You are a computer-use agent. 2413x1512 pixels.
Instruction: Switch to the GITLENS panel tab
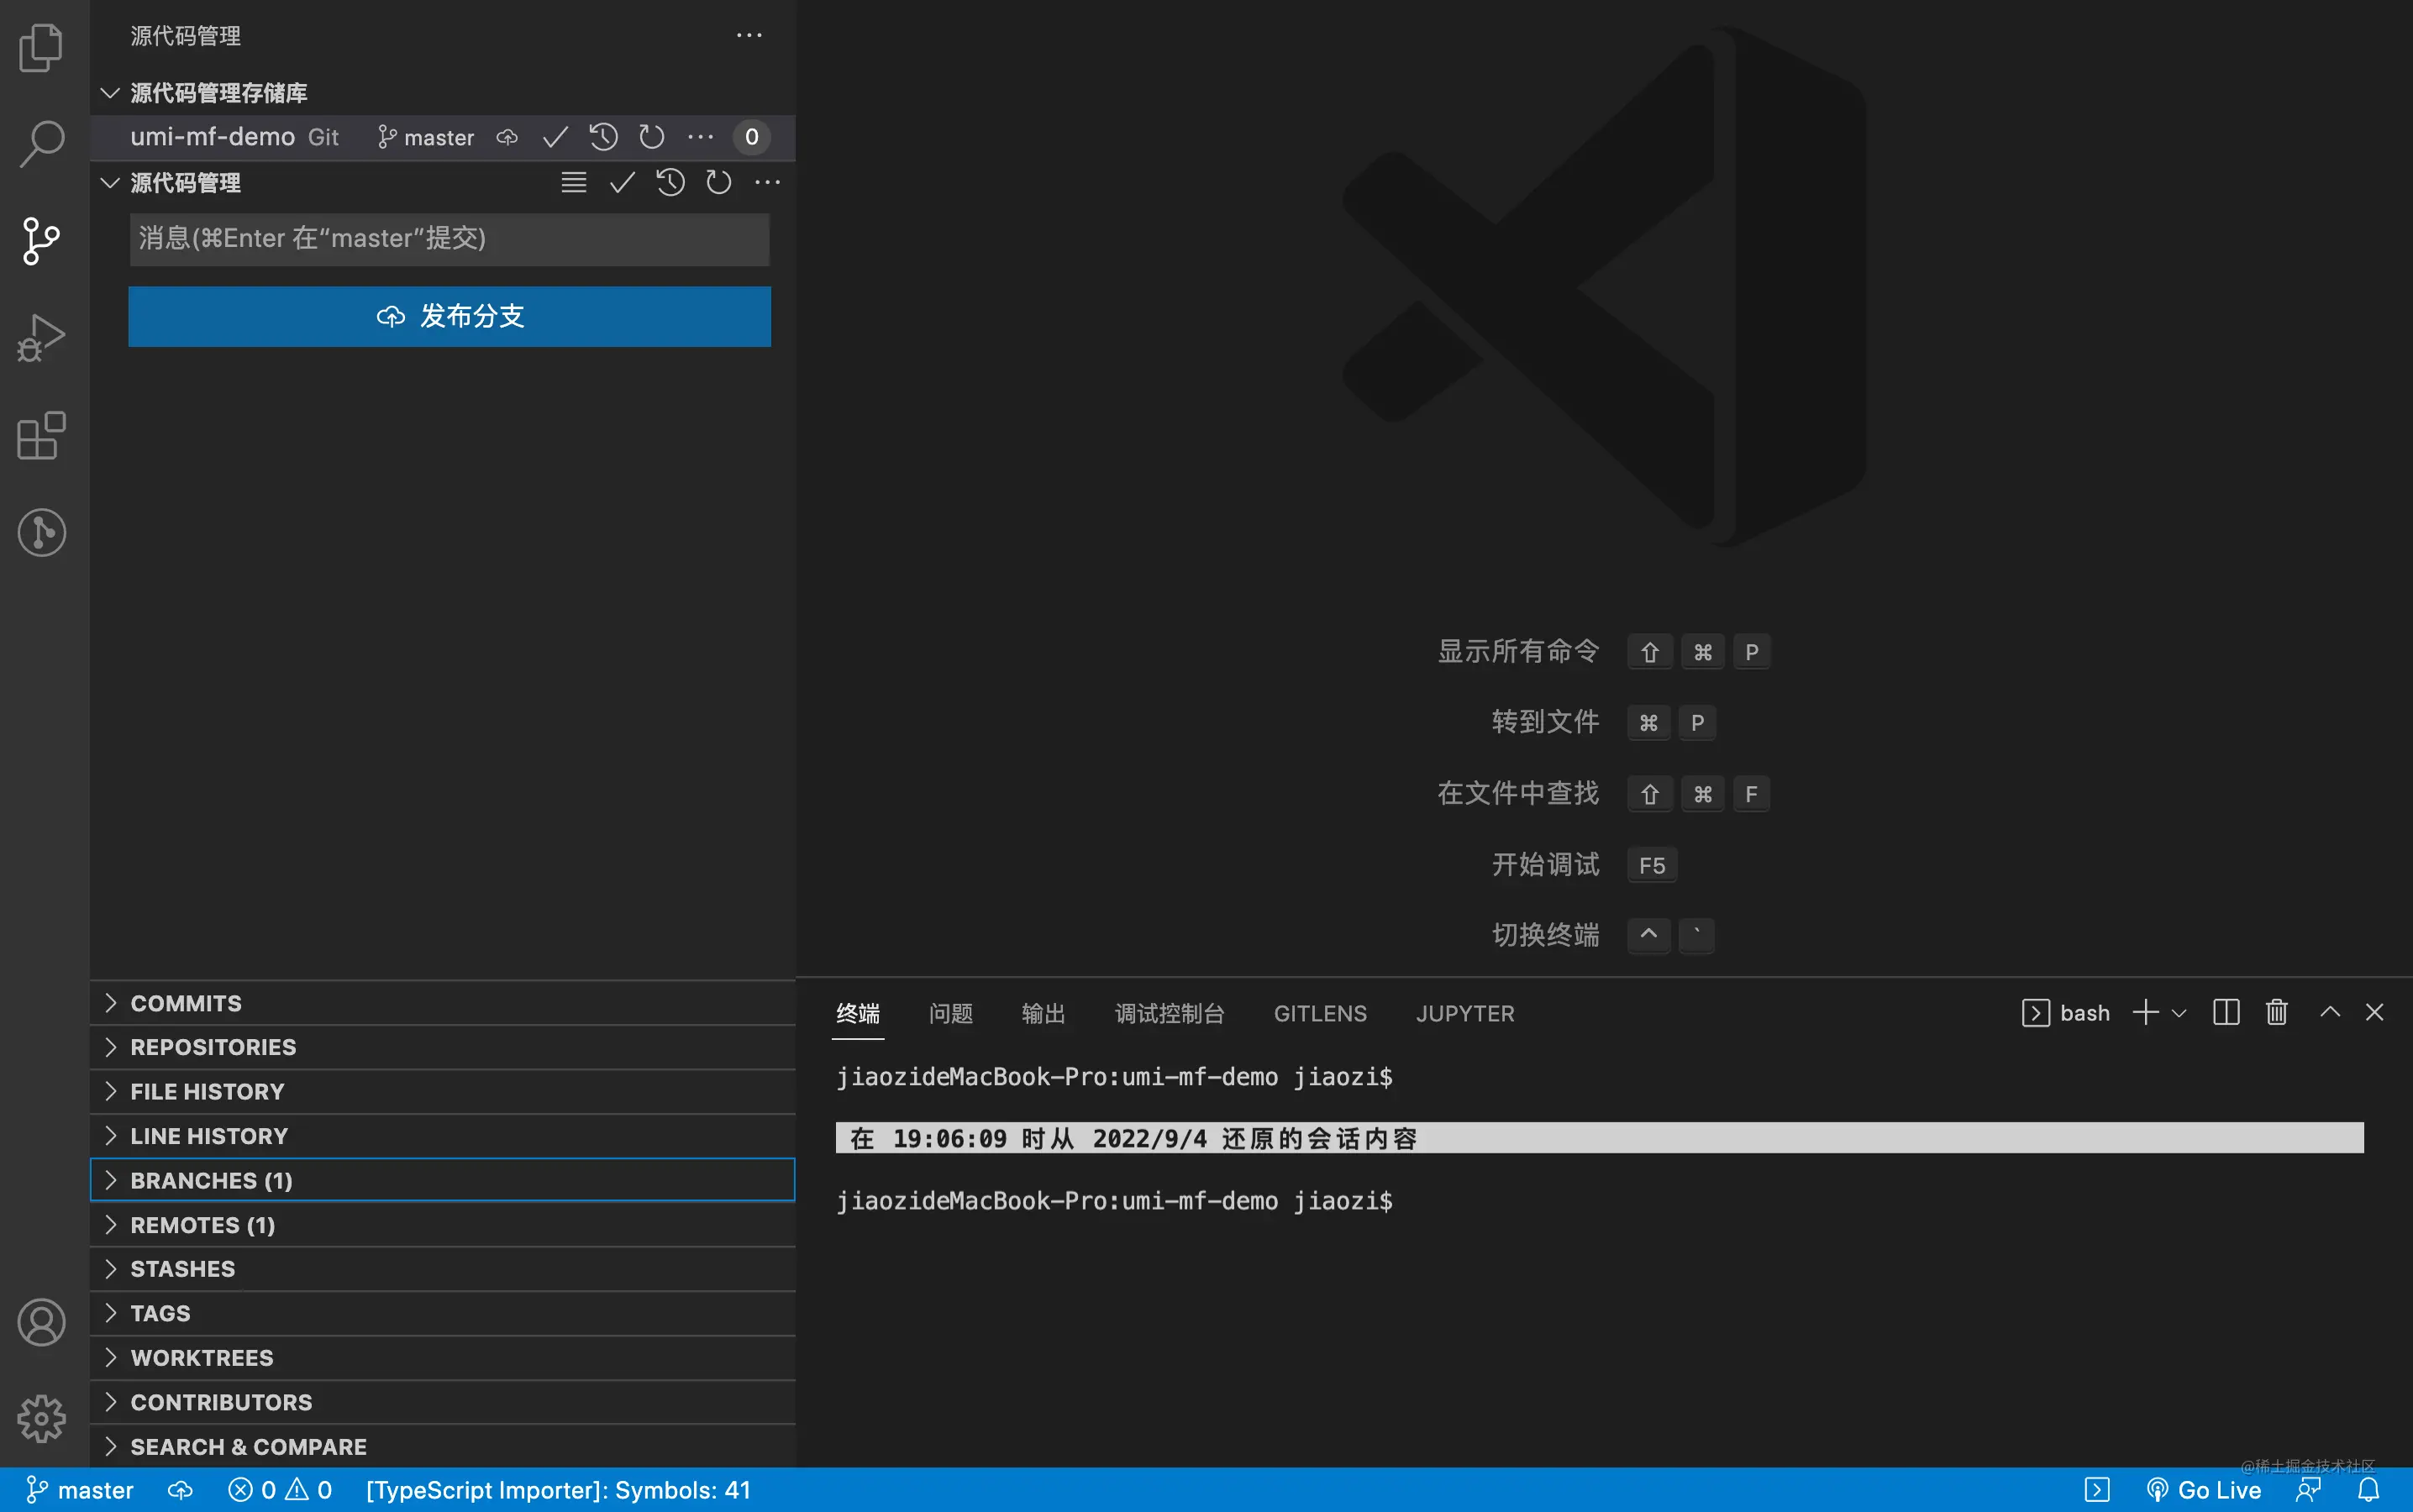coord(1319,1013)
